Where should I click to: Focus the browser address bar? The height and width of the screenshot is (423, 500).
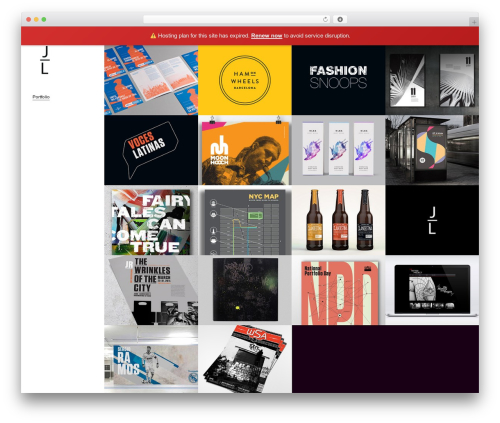tap(237, 20)
